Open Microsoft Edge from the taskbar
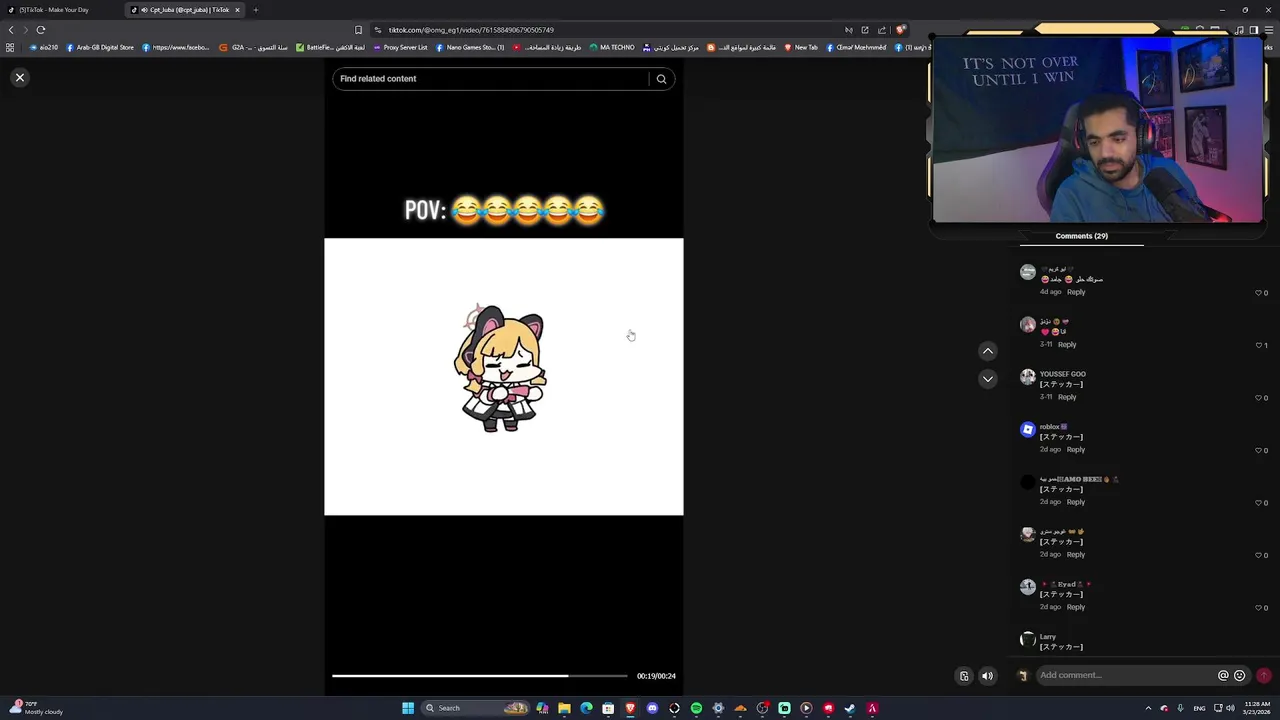 (x=586, y=708)
